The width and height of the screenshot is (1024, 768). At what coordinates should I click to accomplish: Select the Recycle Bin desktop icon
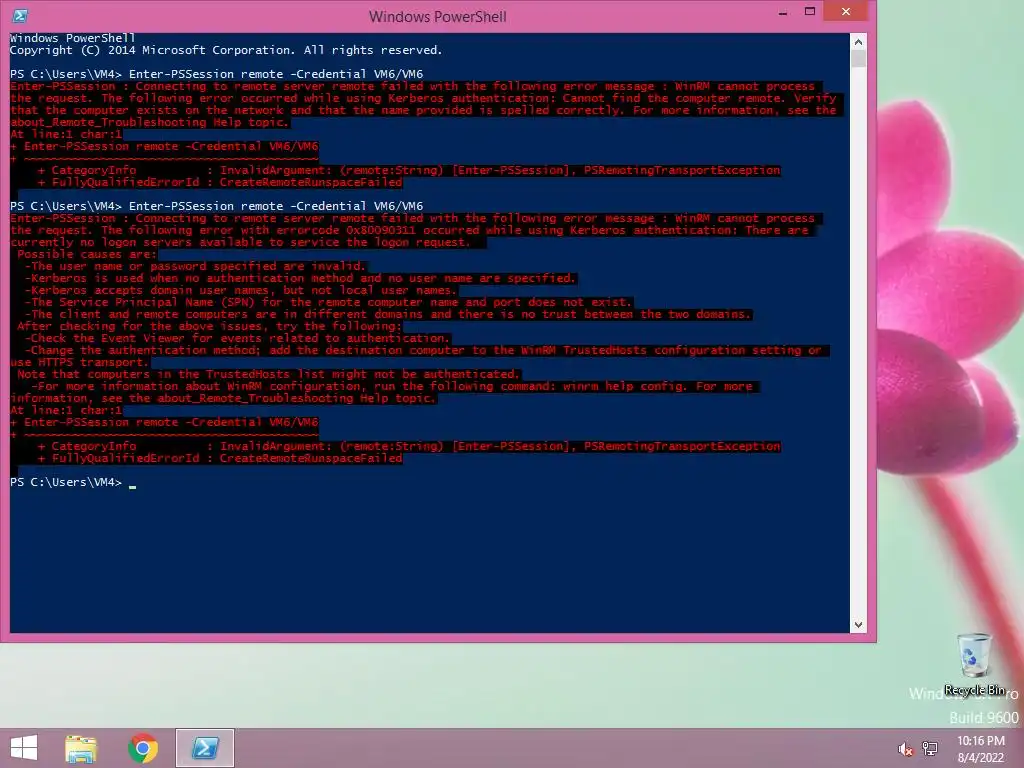974,664
